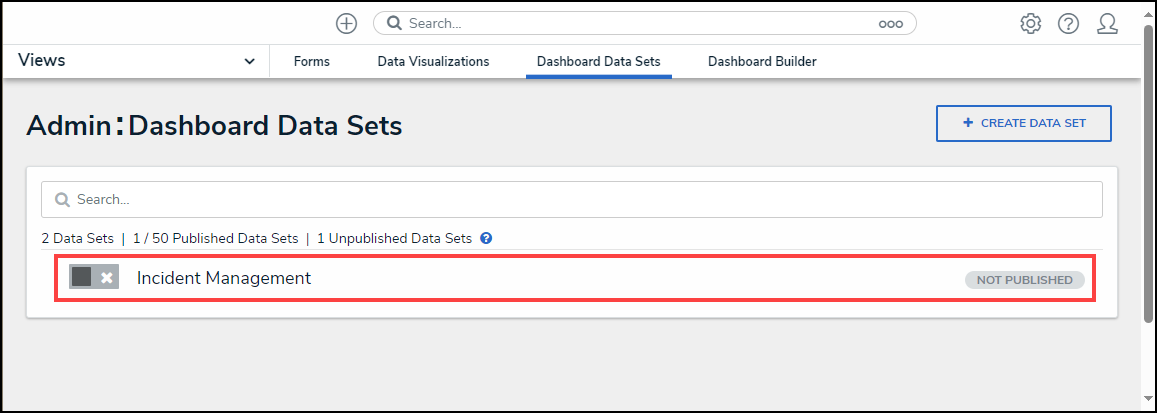
Task: Select the Dashboard Data Sets tab
Action: (598, 61)
